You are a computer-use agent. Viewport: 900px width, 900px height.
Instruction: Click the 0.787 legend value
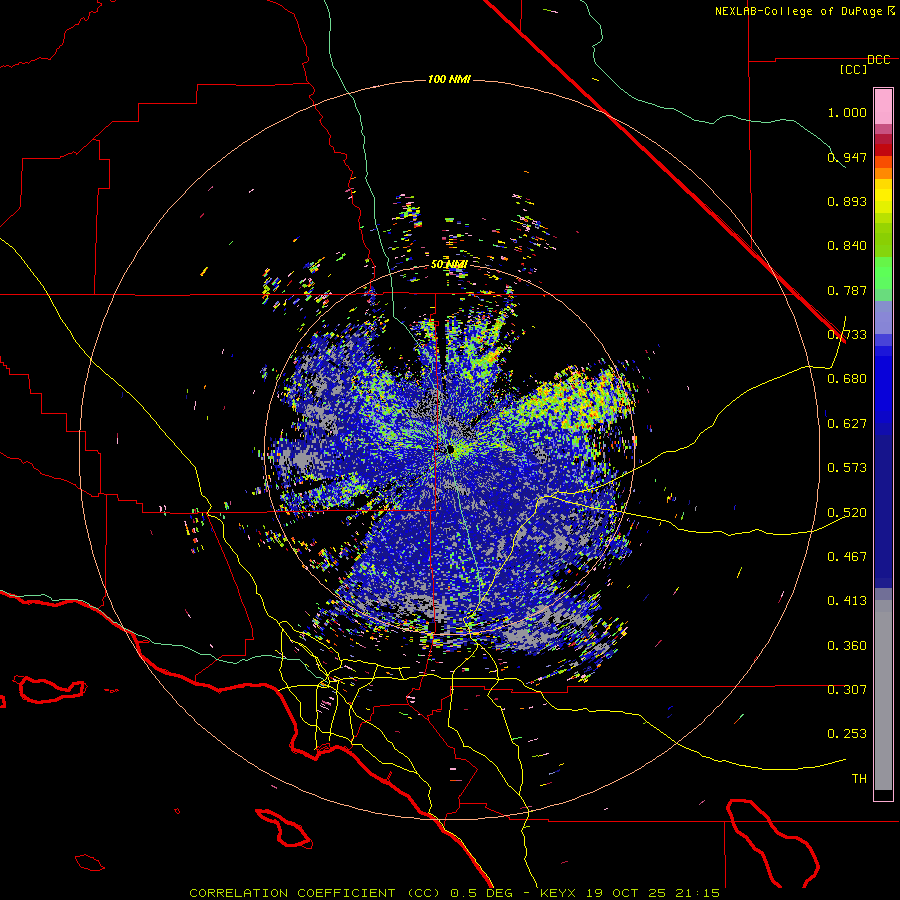pos(847,290)
